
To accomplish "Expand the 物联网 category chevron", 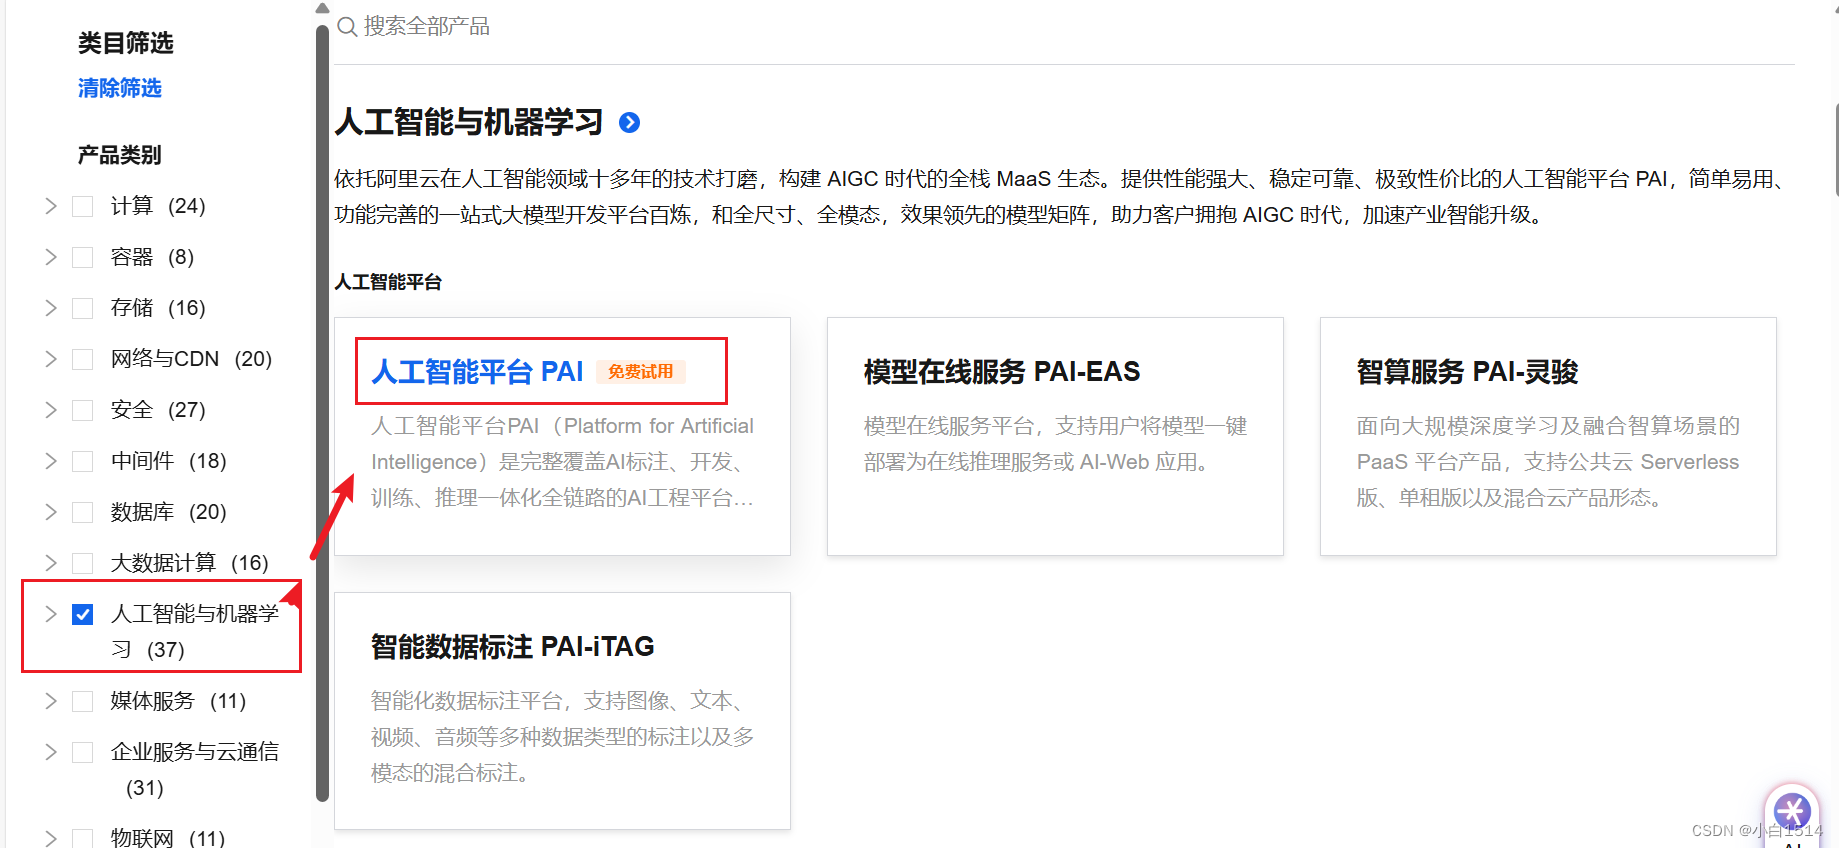I will point(51,838).
